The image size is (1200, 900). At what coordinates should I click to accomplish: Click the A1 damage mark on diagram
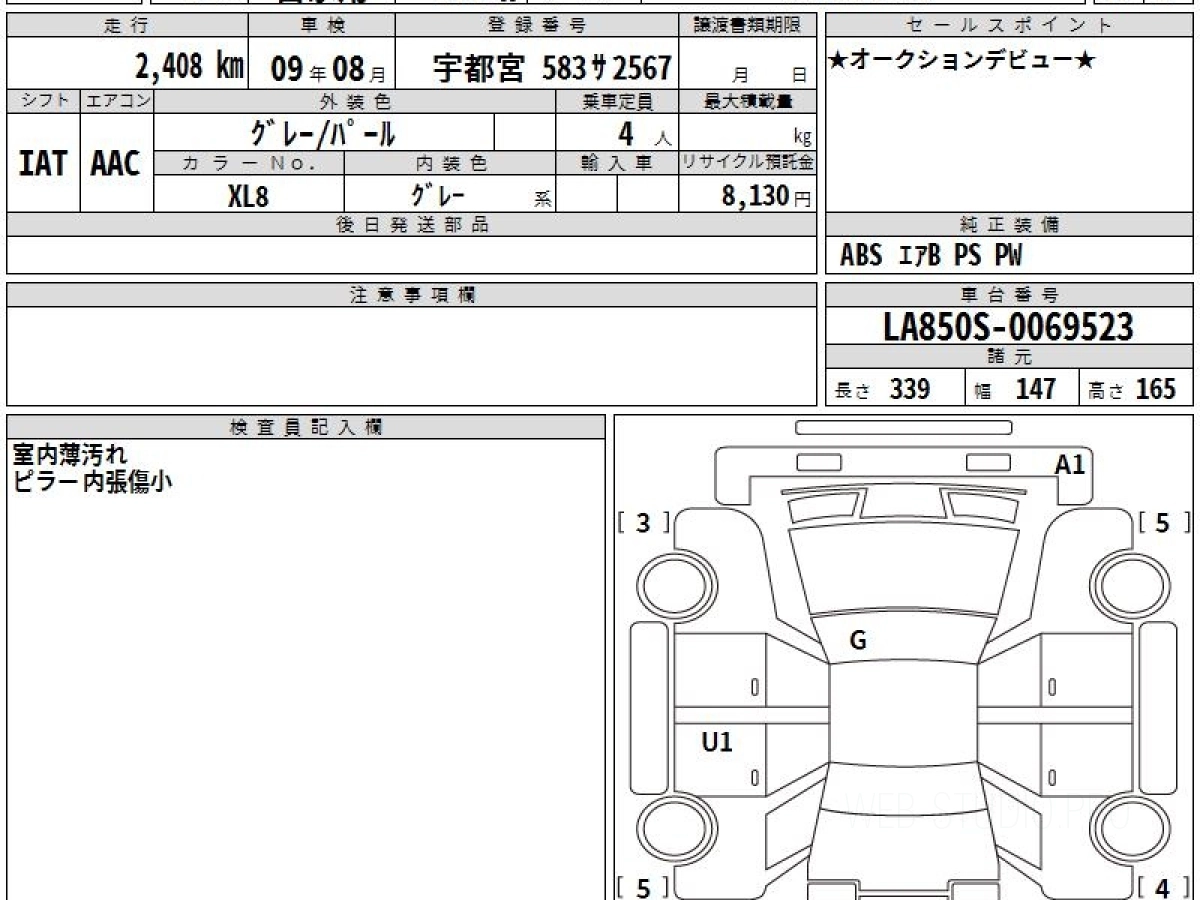pyautogui.click(x=1069, y=464)
